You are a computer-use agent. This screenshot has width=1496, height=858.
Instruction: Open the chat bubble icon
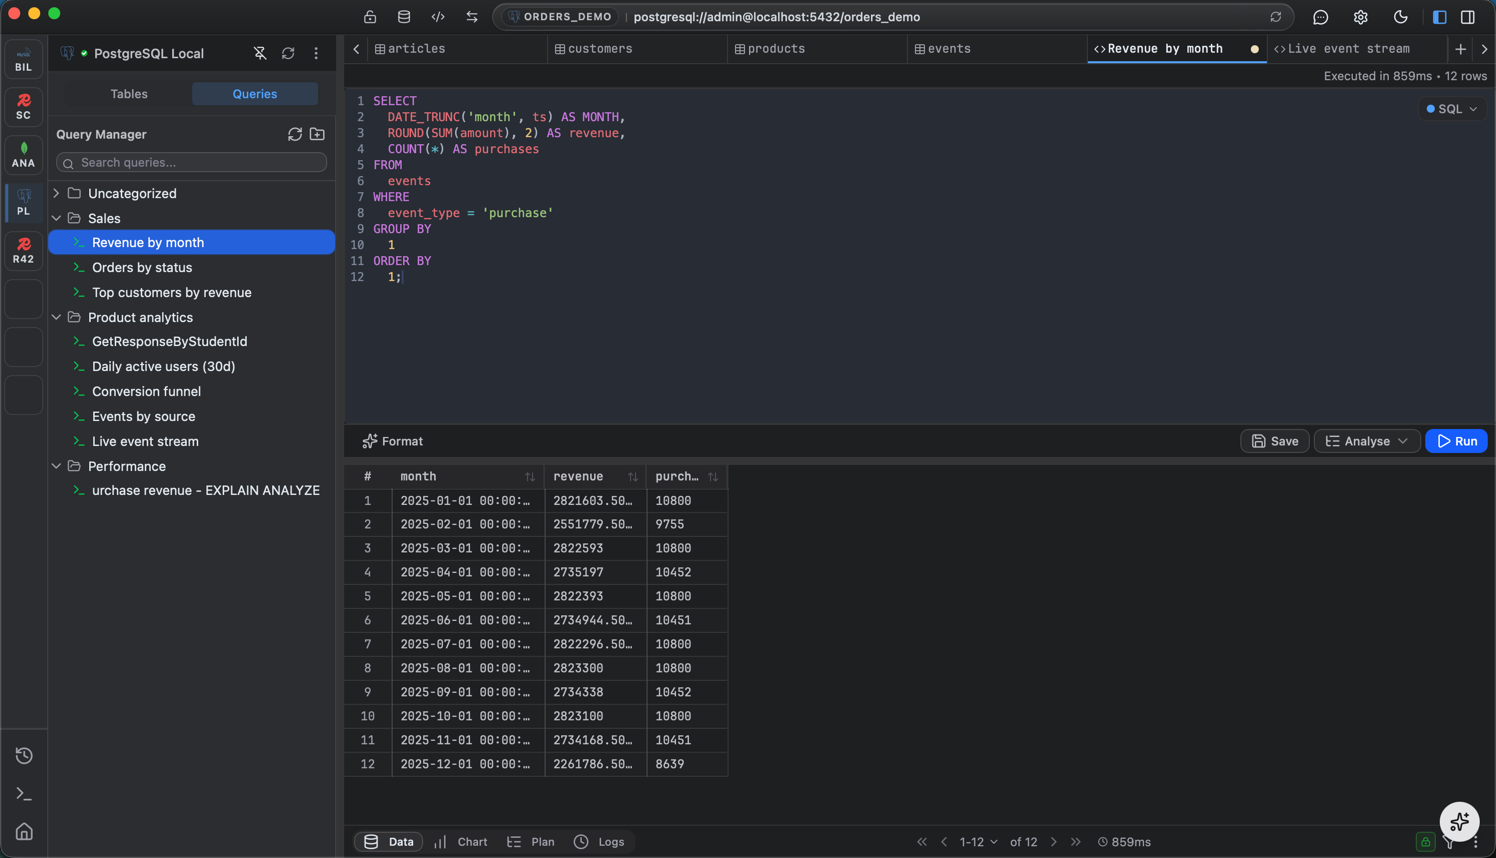1321,17
